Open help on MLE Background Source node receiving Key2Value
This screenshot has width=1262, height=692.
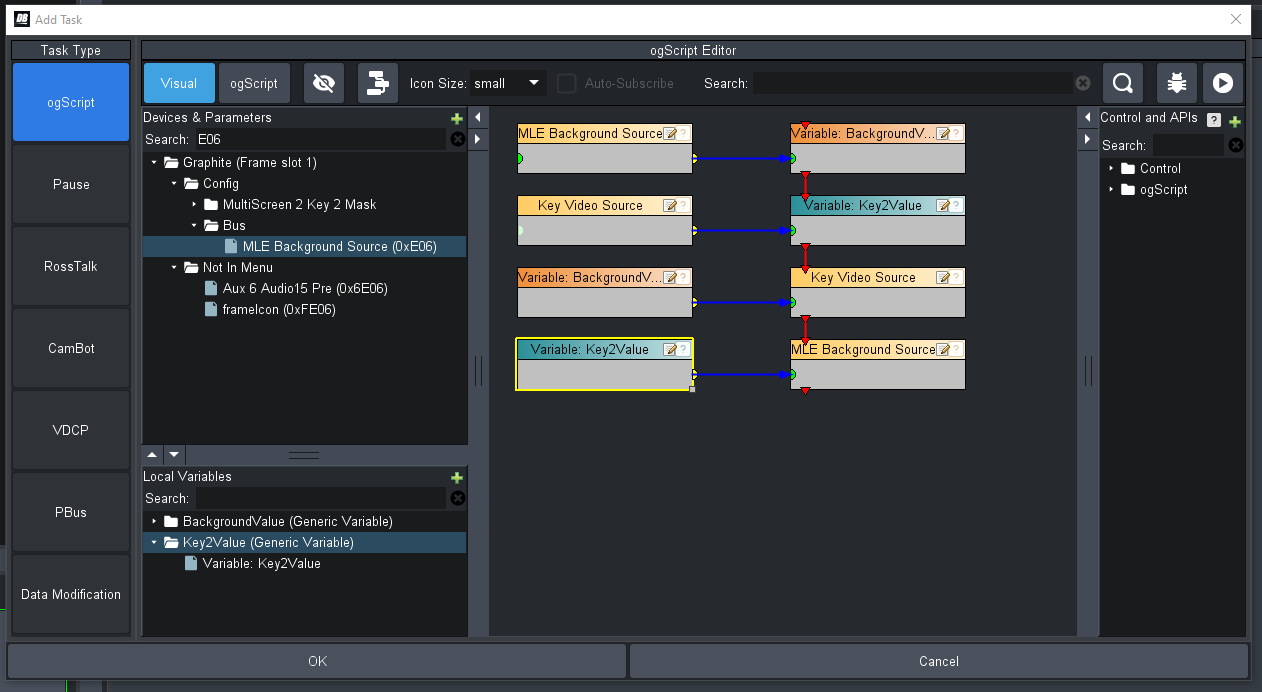[x=956, y=350]
